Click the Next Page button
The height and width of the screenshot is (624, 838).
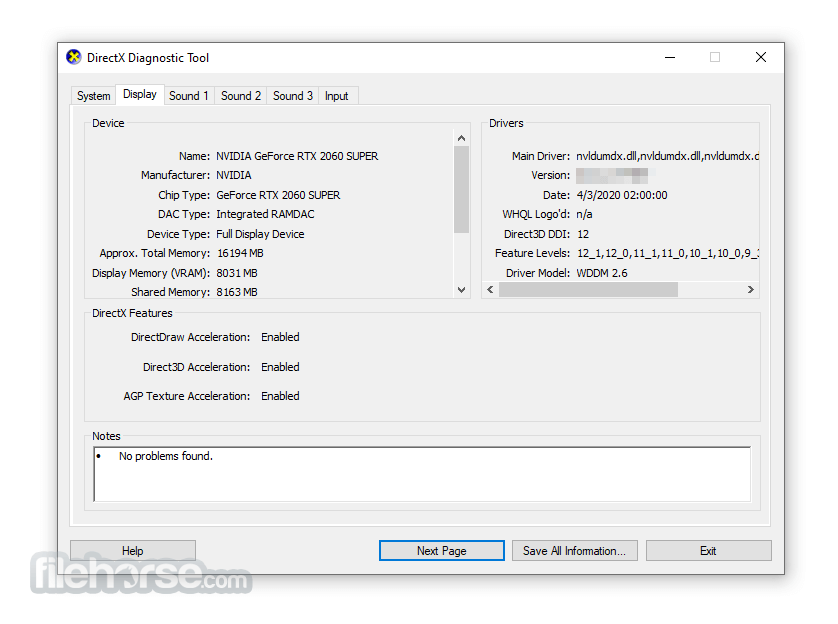pyautogui.click(x=441, y=551)
